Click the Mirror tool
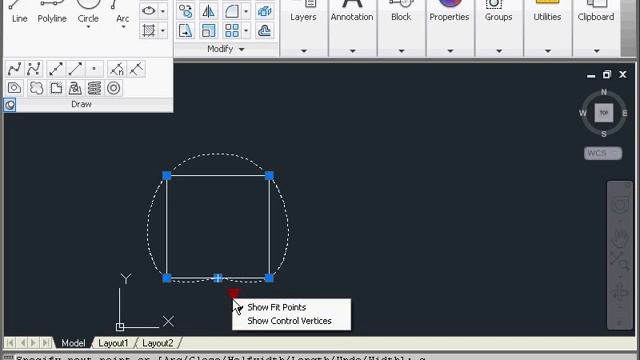This screenshot has height=360, width=640. pos(208,11)
